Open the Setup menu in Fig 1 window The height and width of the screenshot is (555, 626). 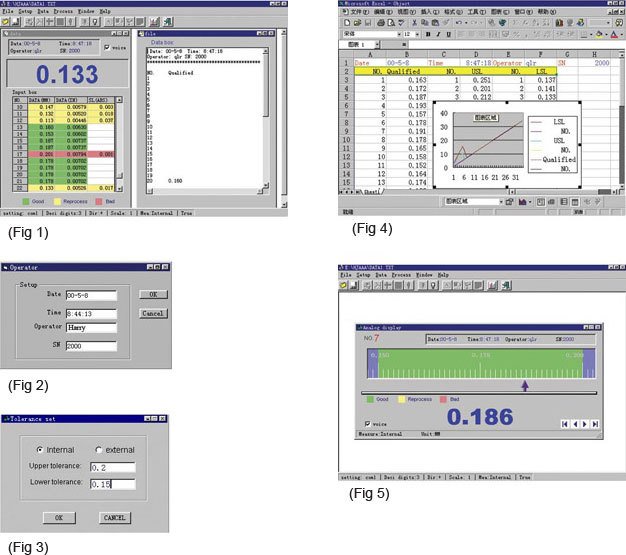[25, 11]
